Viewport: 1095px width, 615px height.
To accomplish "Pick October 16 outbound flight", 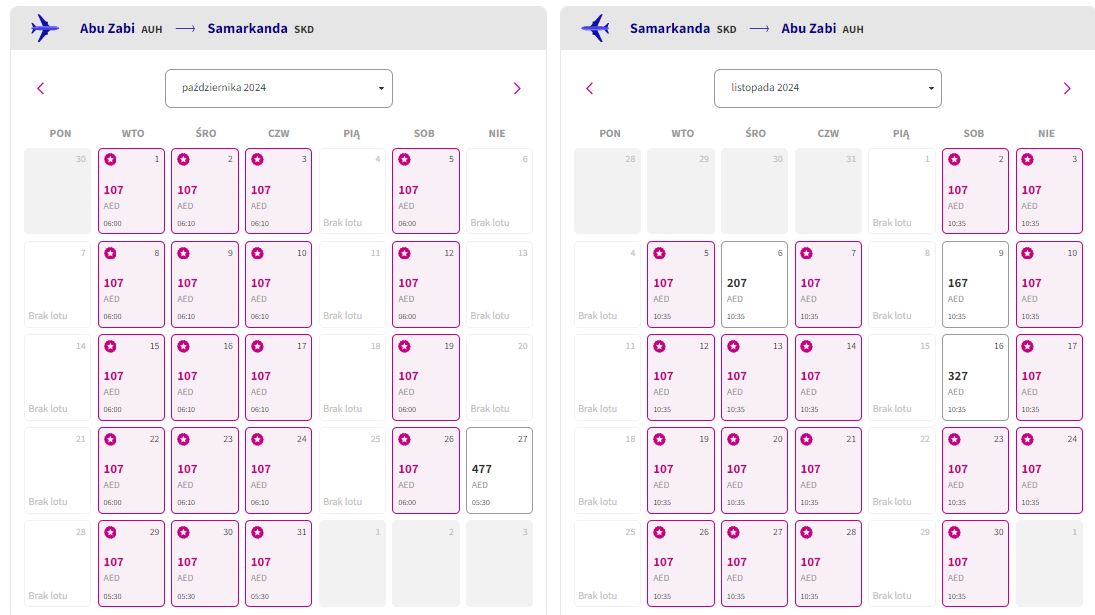I will (x=205, y=378).
